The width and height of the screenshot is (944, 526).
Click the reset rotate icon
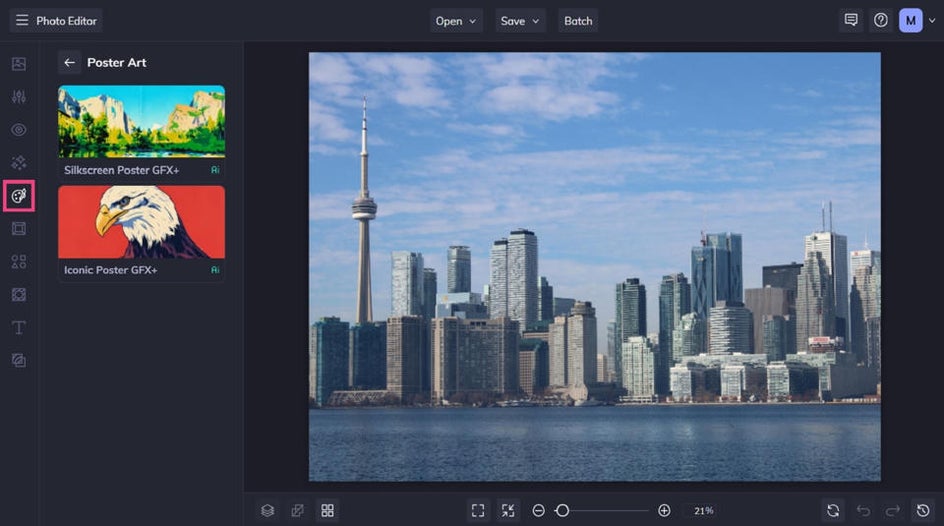pos(833,510)
